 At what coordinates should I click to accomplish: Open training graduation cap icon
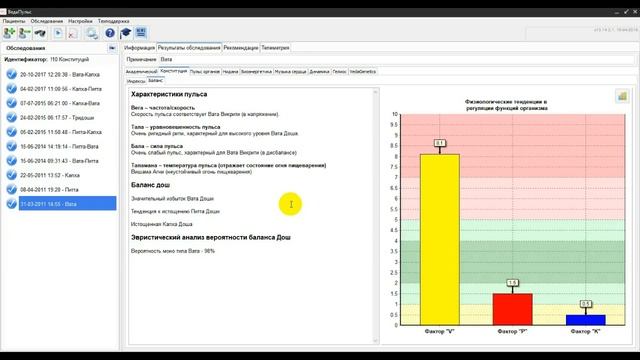tap(125, 33)
